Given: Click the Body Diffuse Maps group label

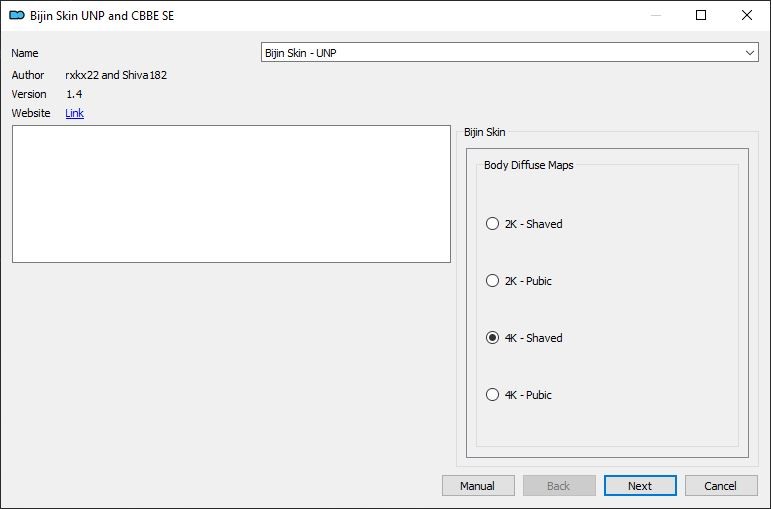Looking at the screenshot, I should [528, 165].
